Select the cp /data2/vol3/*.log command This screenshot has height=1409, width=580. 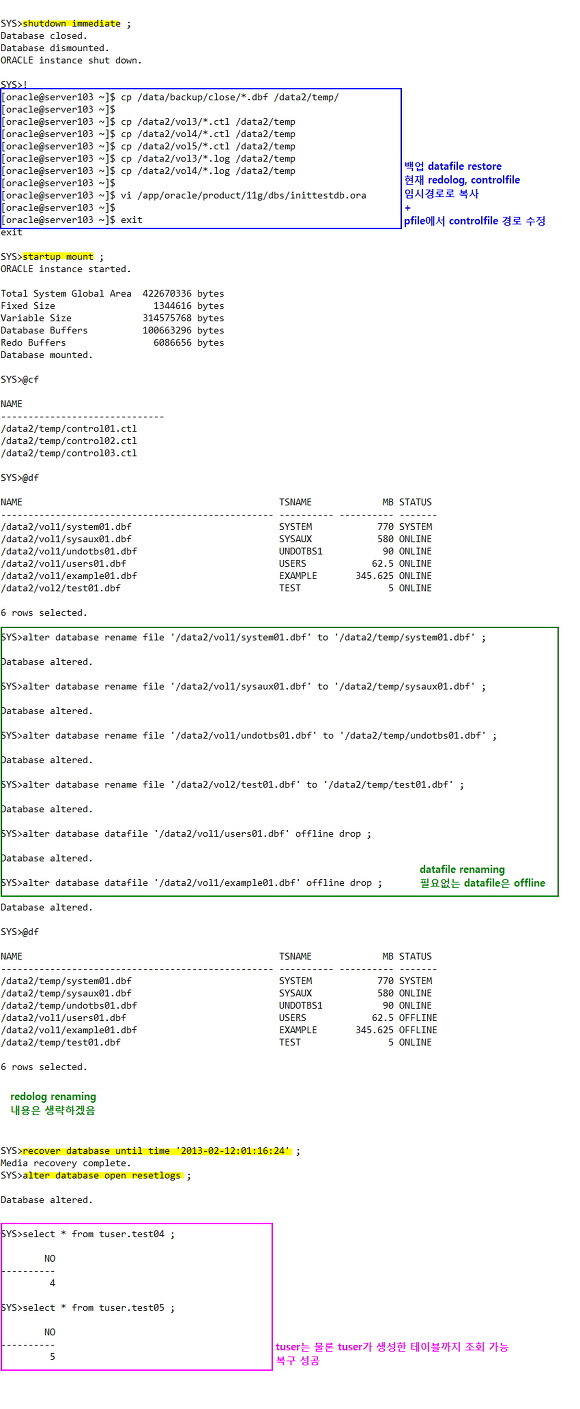[149, 158]
